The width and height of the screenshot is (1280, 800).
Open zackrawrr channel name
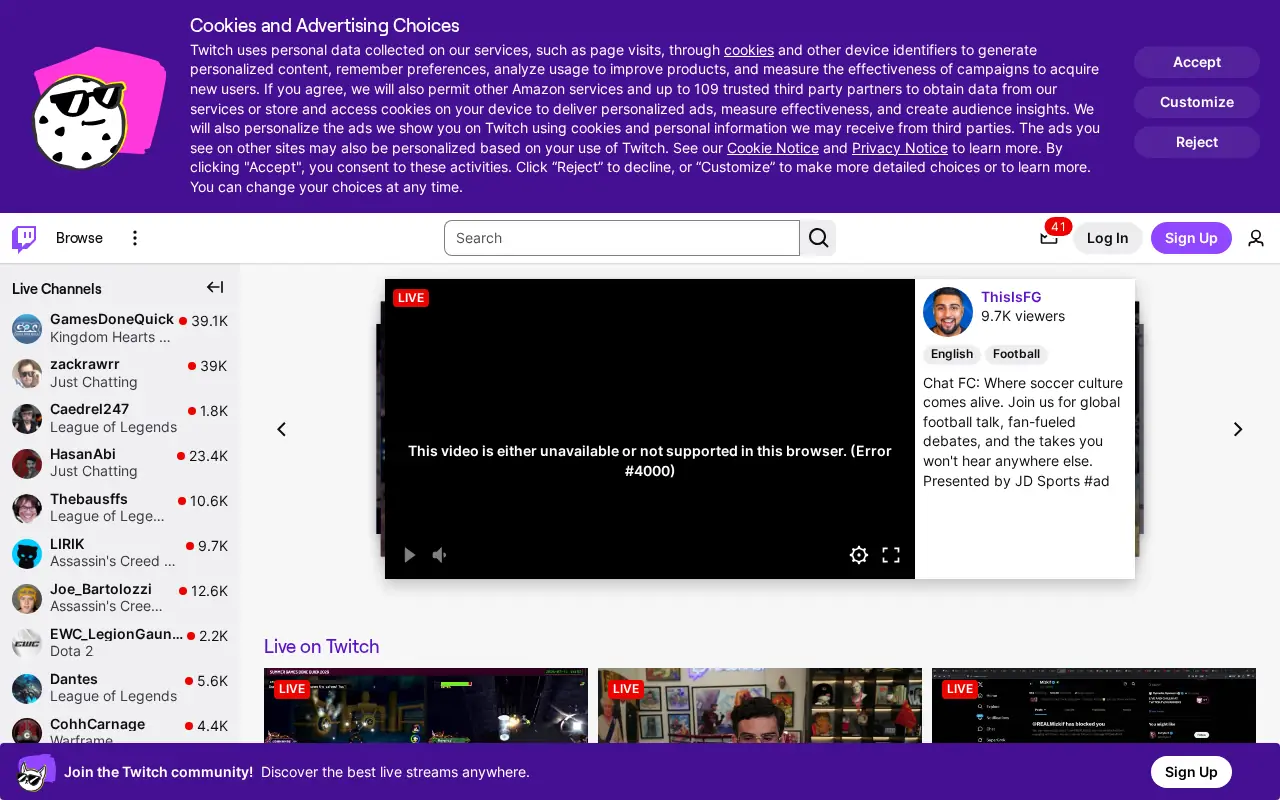85,364
